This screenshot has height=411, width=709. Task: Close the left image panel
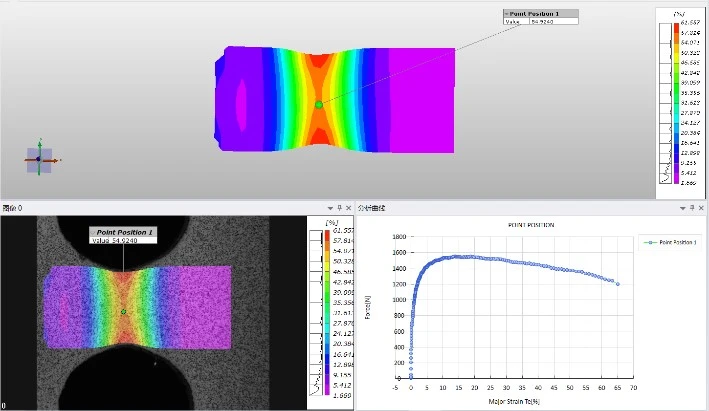[349, 208]
